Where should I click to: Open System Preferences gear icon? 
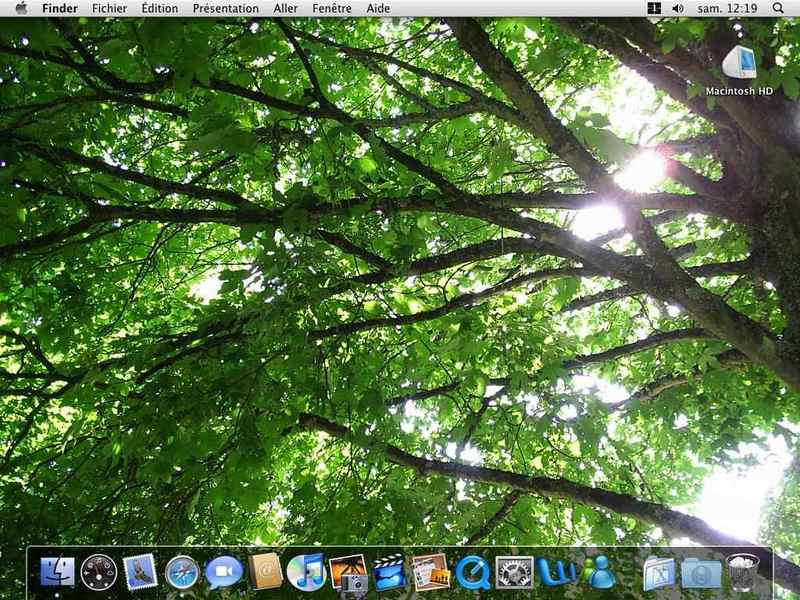point(514,572)
